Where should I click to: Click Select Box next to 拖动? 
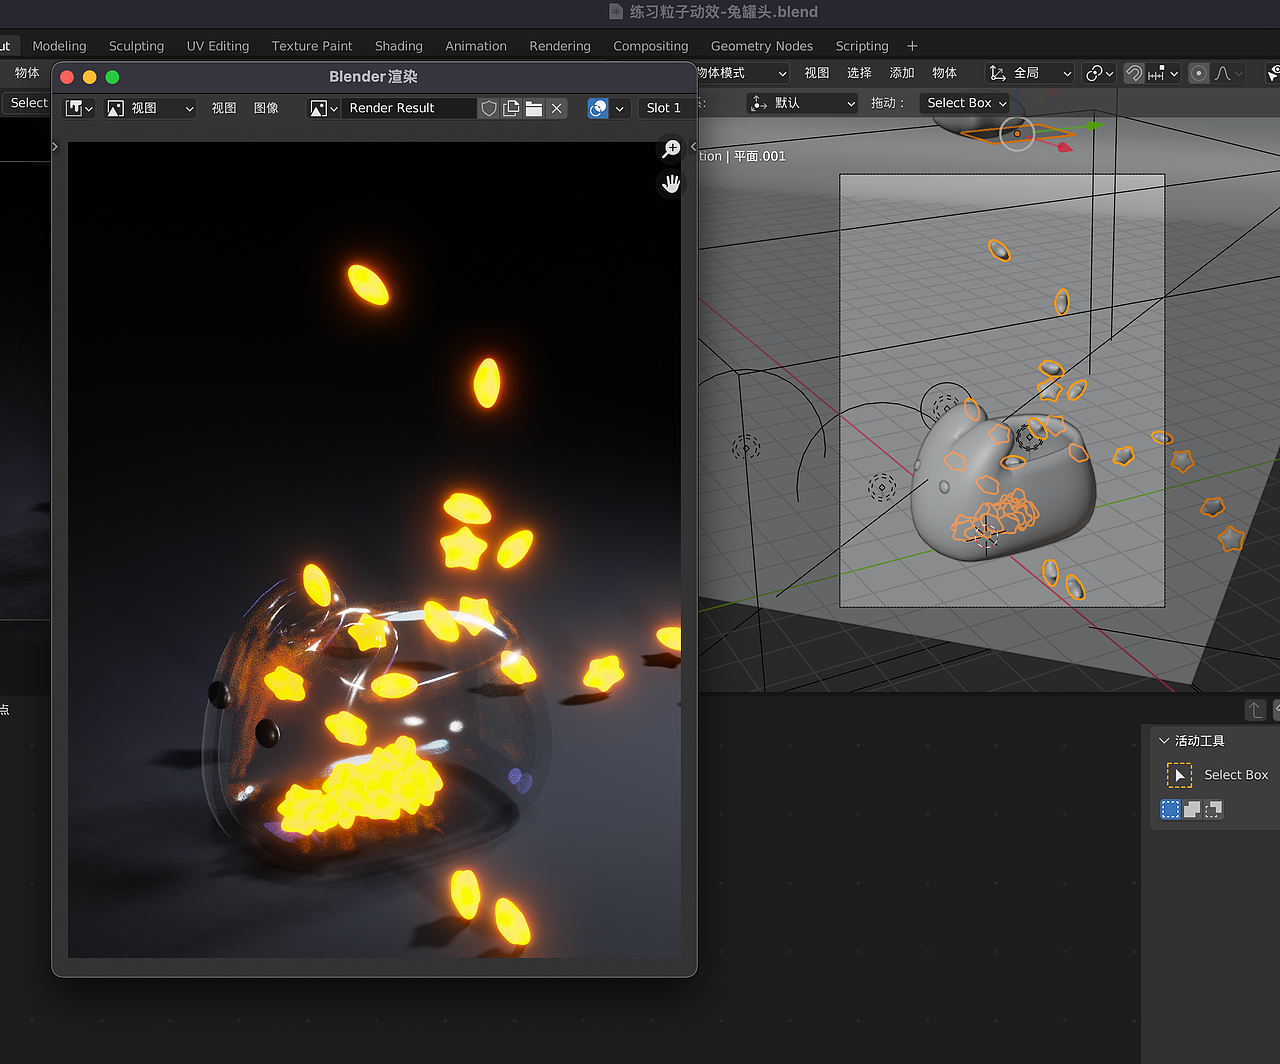point(964,102)
